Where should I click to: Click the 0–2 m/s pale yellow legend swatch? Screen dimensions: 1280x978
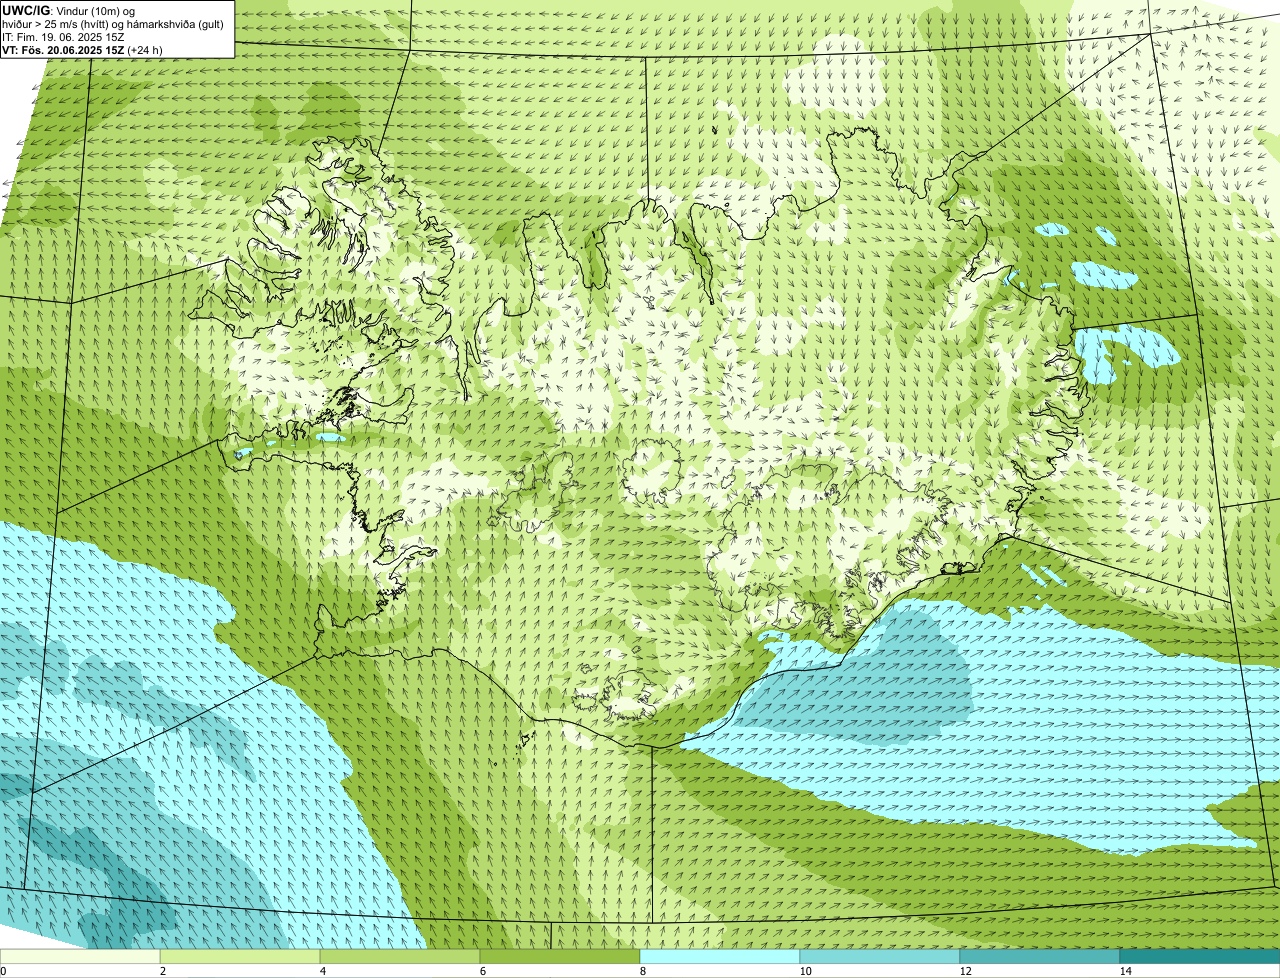[x=80, y=957]
